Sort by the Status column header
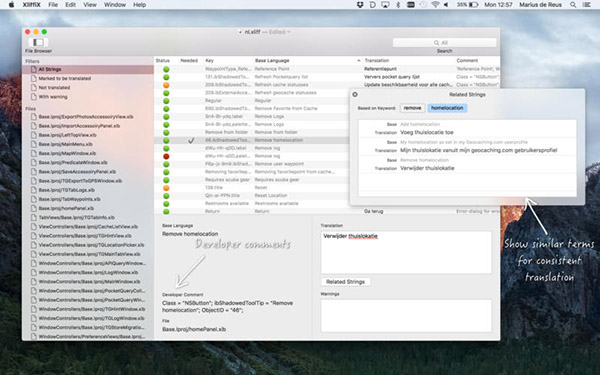Image resolution: width=600 pixels, height=375 pixels. (x=163, y=60)
